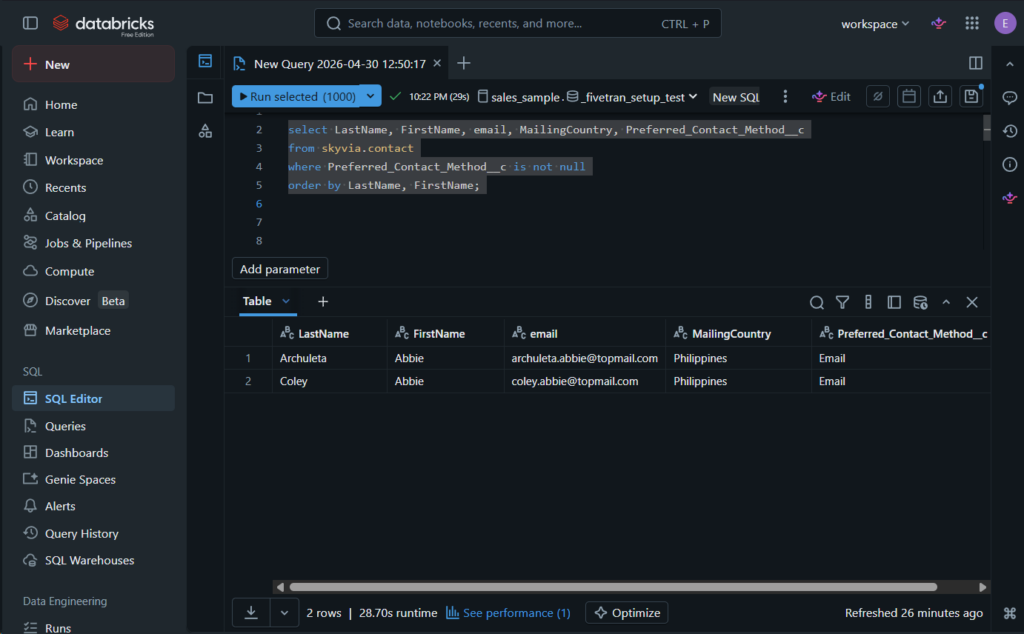1024x634 pixels.
Task: Open the SQL editor panel icon beside query tab
Action: coord(205,61)
